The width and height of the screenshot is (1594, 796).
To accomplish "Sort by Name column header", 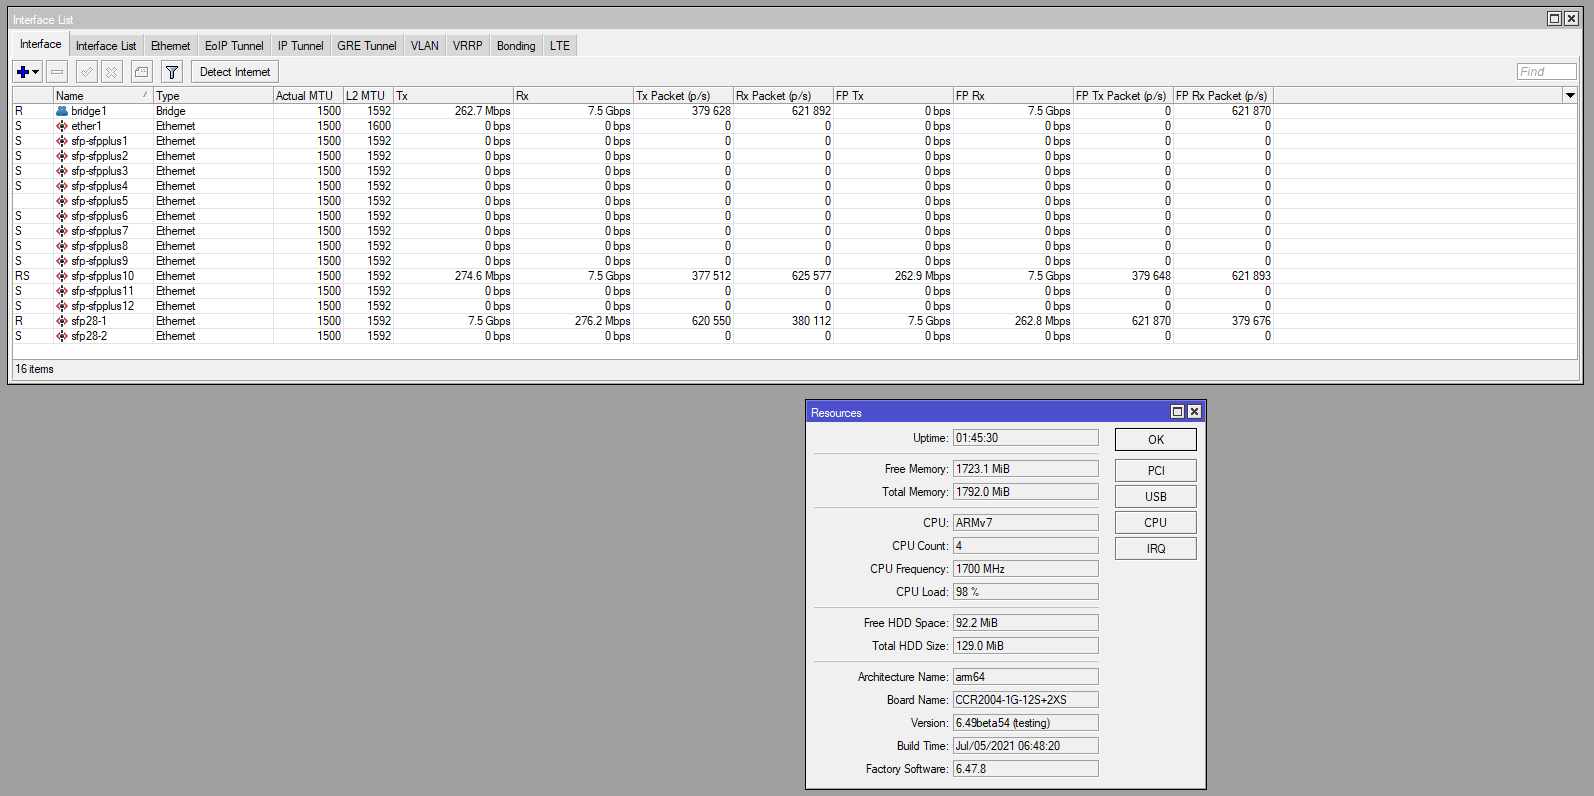I will pos(103,96).
